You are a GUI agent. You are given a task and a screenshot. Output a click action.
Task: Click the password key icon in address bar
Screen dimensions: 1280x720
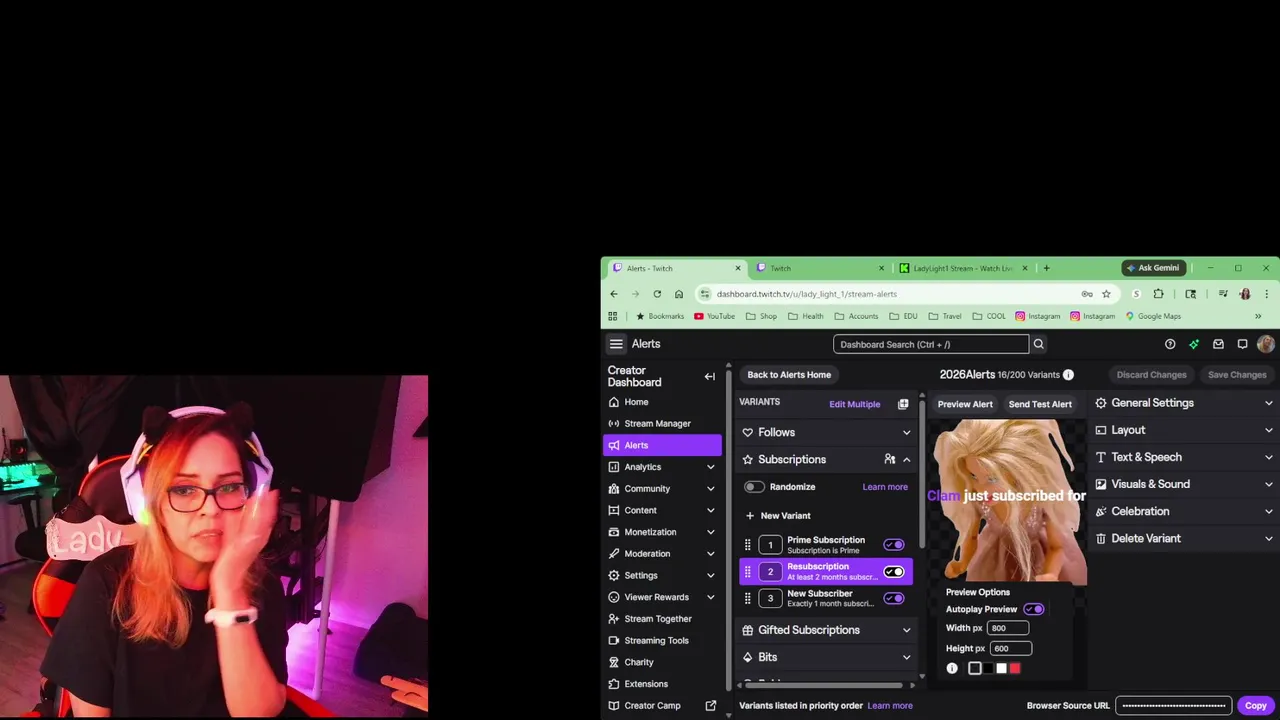click(1087, 294)
